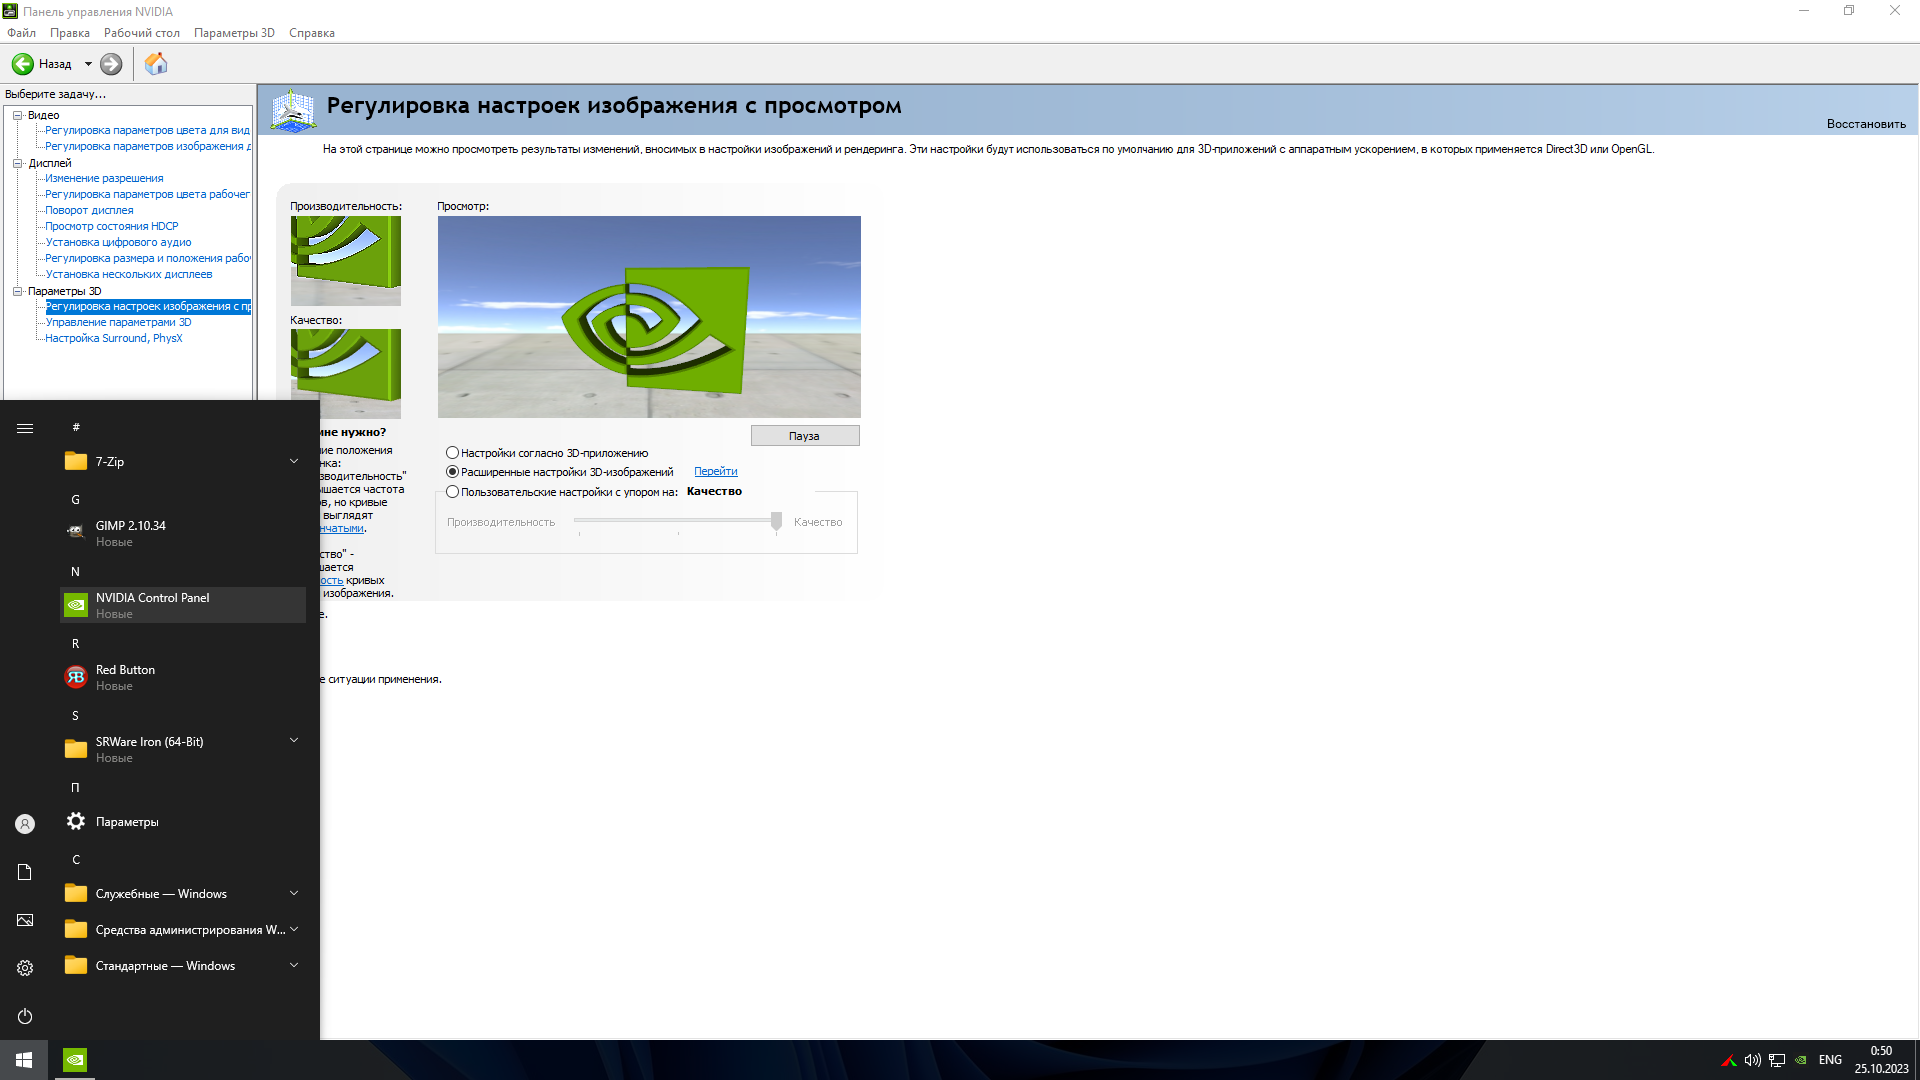This screenshot has width=1920, height=1080.
Task: Open 'Установка нескольких дисплеев' task
Action: 129,274
